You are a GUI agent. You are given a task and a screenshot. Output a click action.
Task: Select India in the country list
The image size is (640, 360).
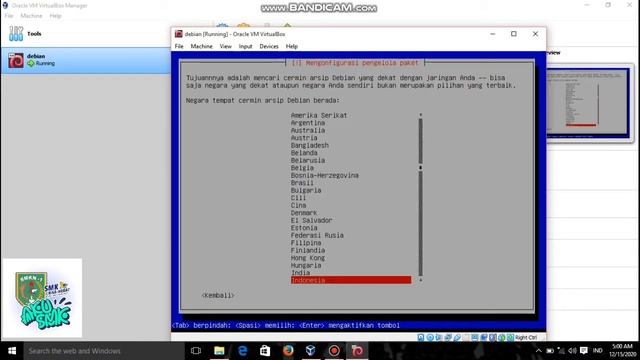(300, 273)
